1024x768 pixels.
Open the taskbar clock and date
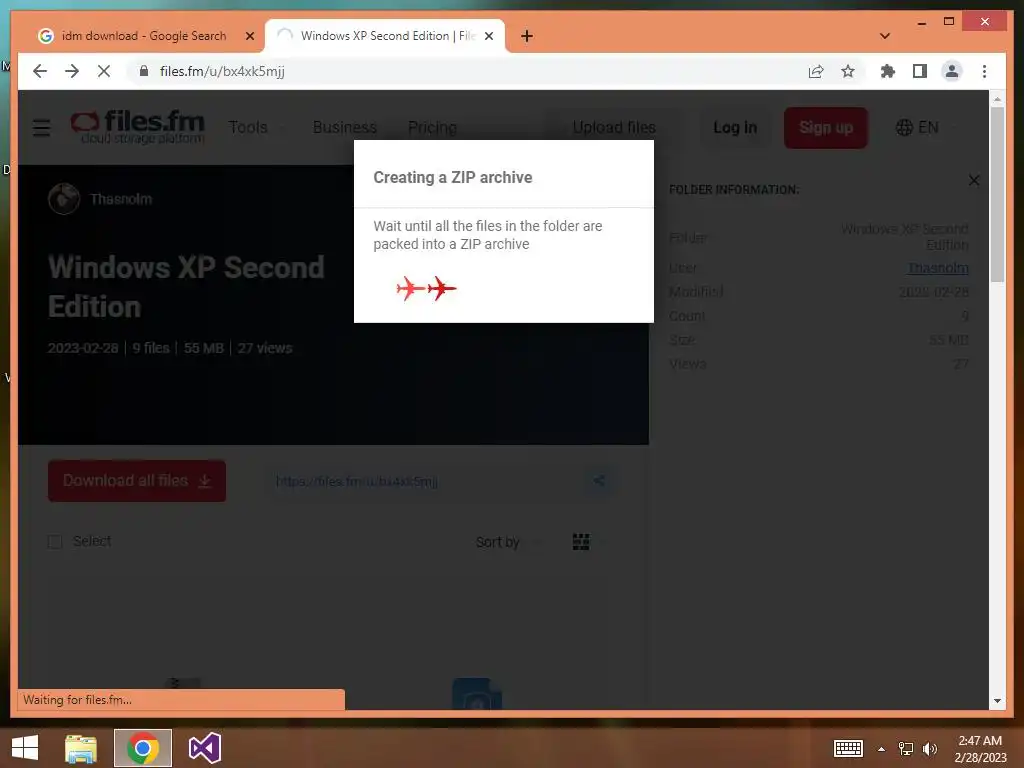click(x=980, y=748)
